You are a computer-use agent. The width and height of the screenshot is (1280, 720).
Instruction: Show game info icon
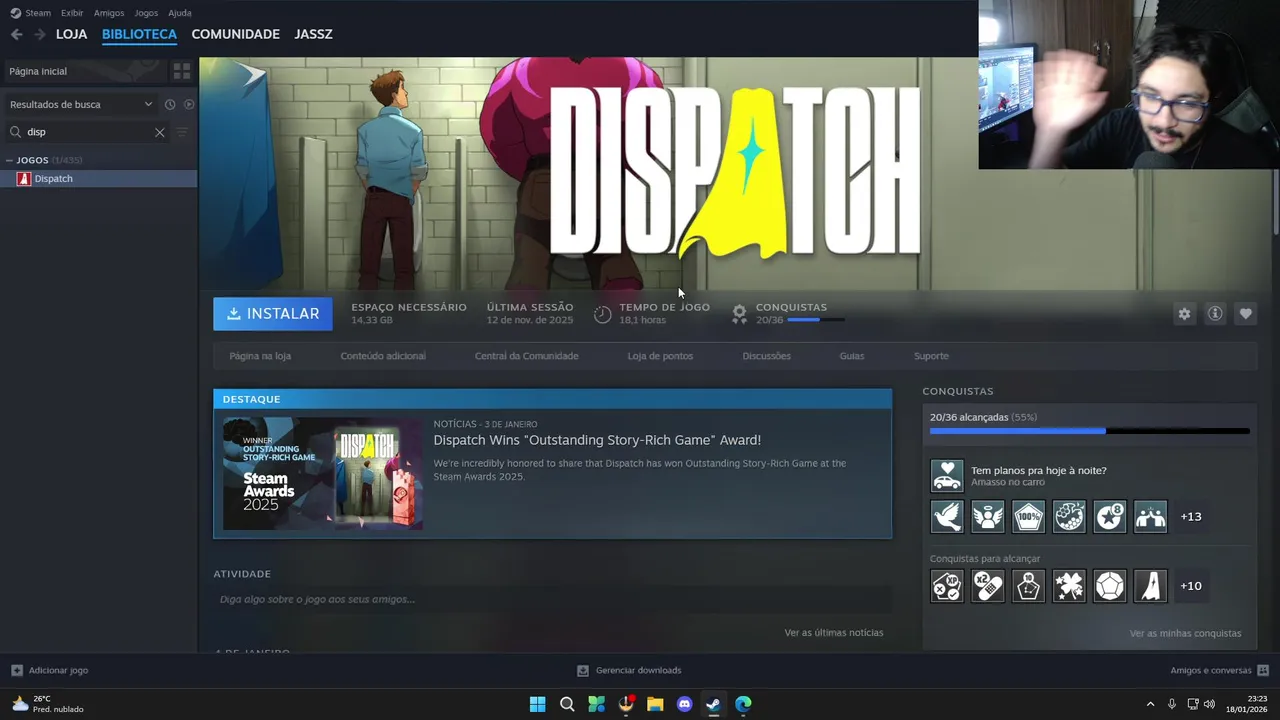(x=1215, y=314)
